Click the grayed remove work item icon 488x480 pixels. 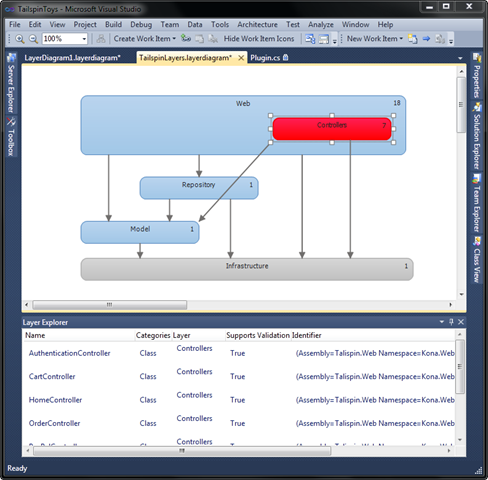click(213, 39)
